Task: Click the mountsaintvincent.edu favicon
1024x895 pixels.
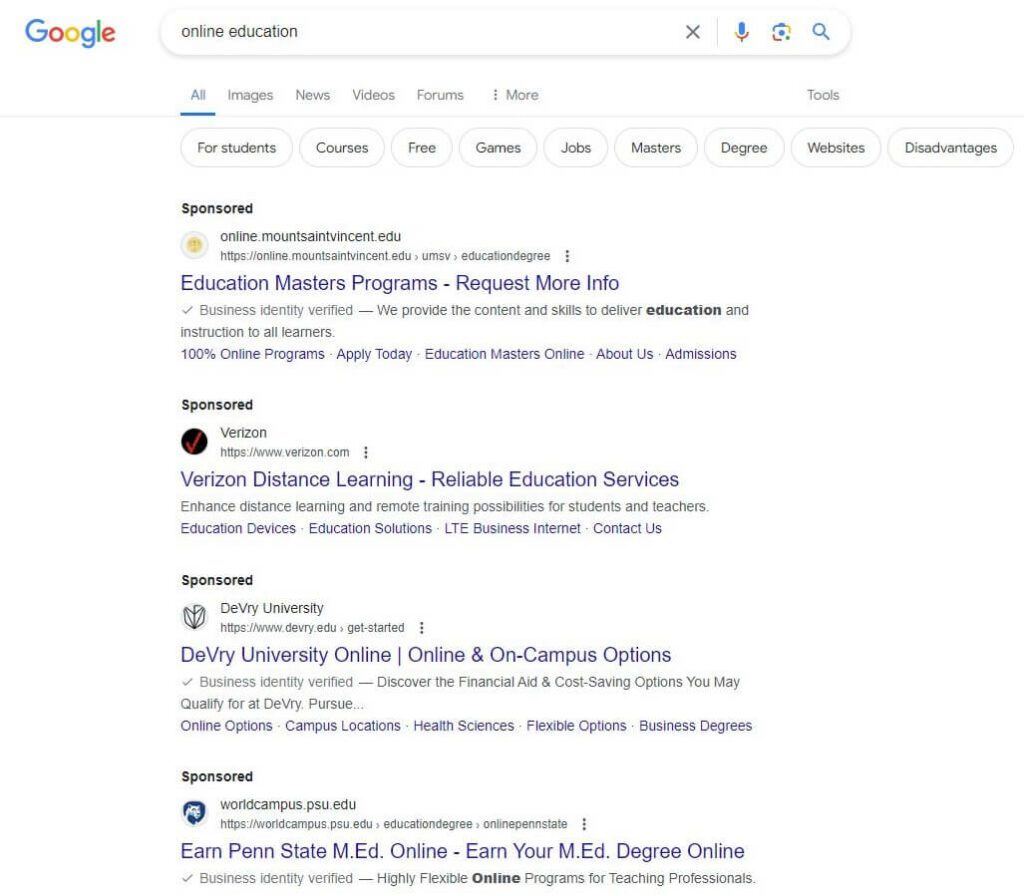Action: pyautogui.click(x=194, y=245)
